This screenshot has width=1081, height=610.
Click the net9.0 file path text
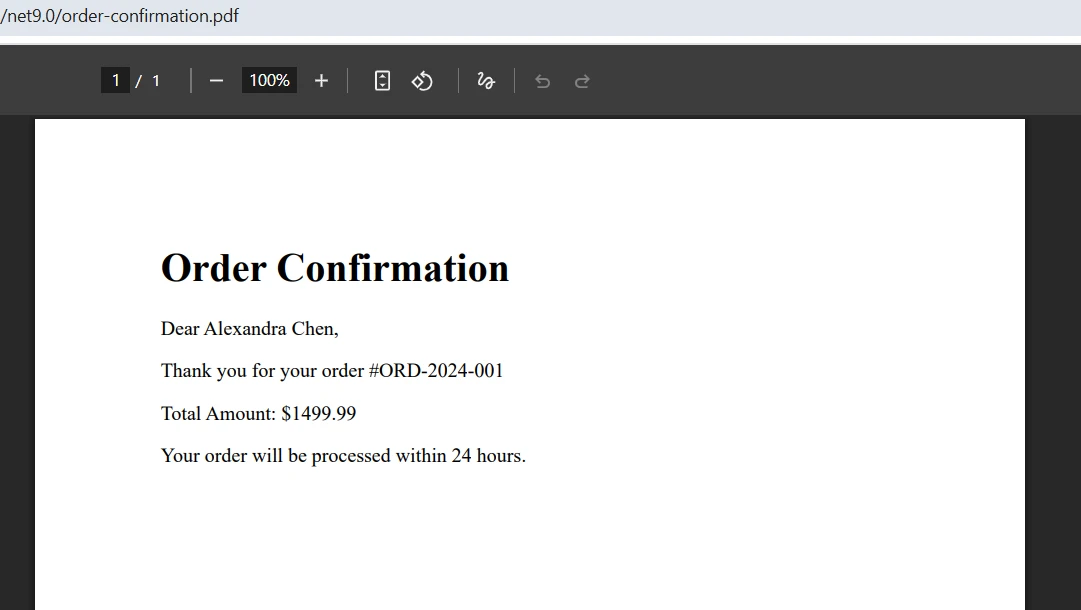29,16
